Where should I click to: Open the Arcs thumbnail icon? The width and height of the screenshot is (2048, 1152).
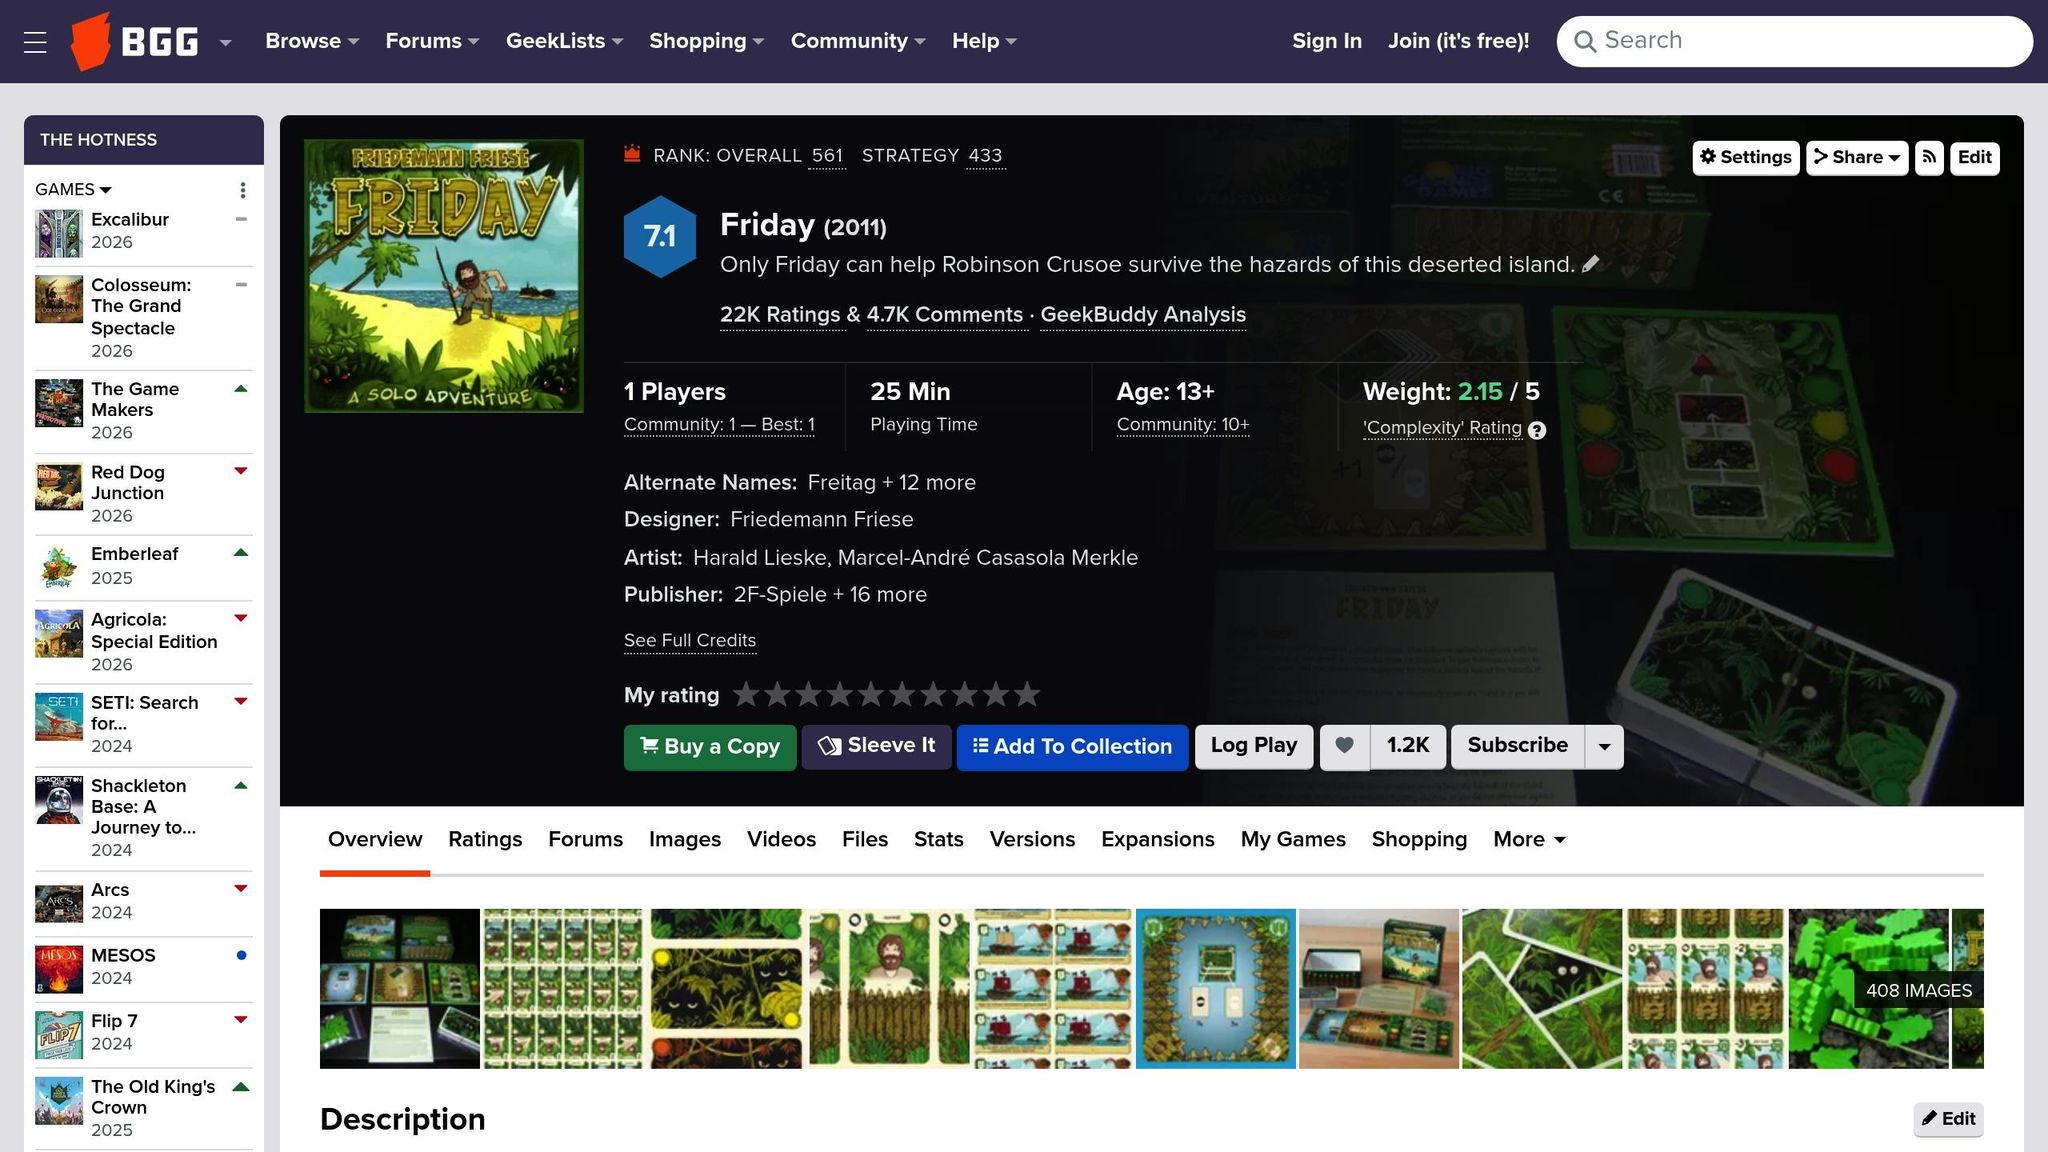coord(59,903)
